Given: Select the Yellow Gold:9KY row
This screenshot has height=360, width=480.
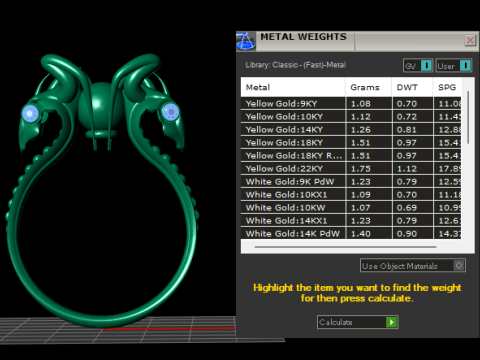Looking at the screenshot, I should [x=351, y=104].
